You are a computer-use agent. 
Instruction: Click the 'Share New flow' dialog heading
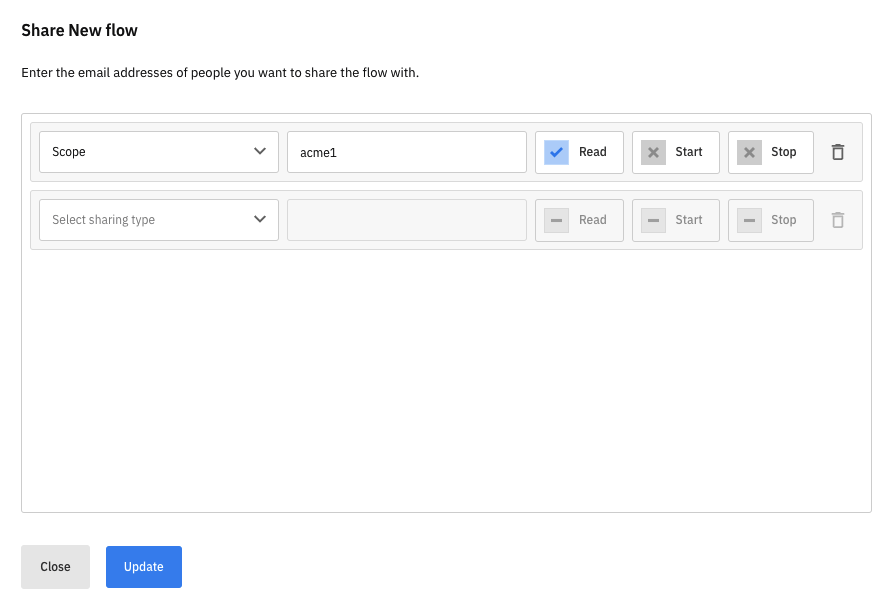click(80, 30)
